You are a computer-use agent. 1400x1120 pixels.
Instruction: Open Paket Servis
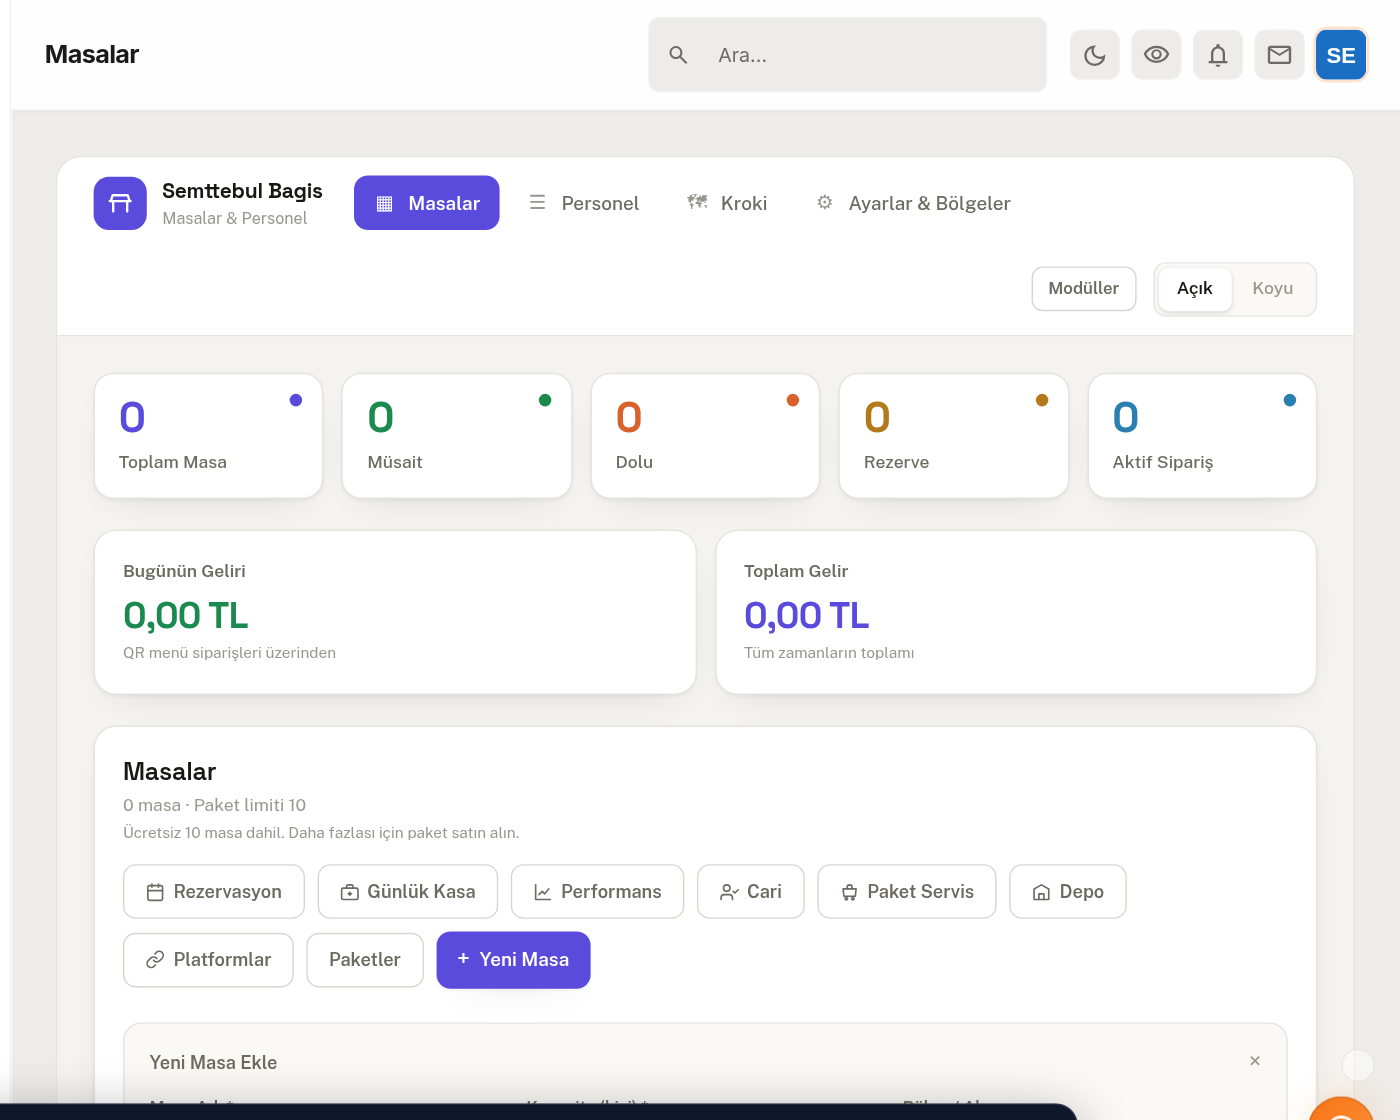(907, 891)
